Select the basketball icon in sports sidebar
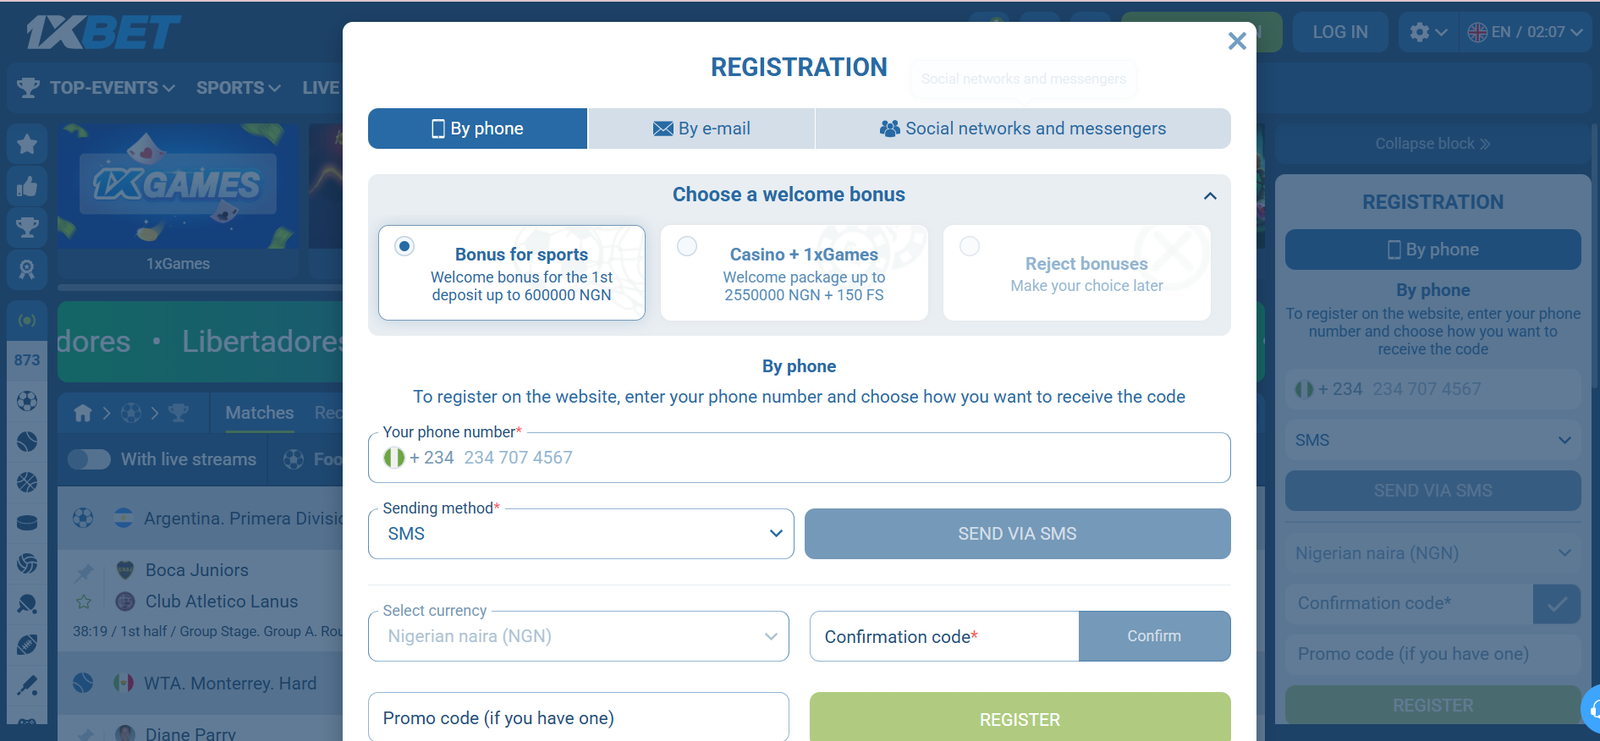Screen dimensions: 1600x741 [27, 482]
